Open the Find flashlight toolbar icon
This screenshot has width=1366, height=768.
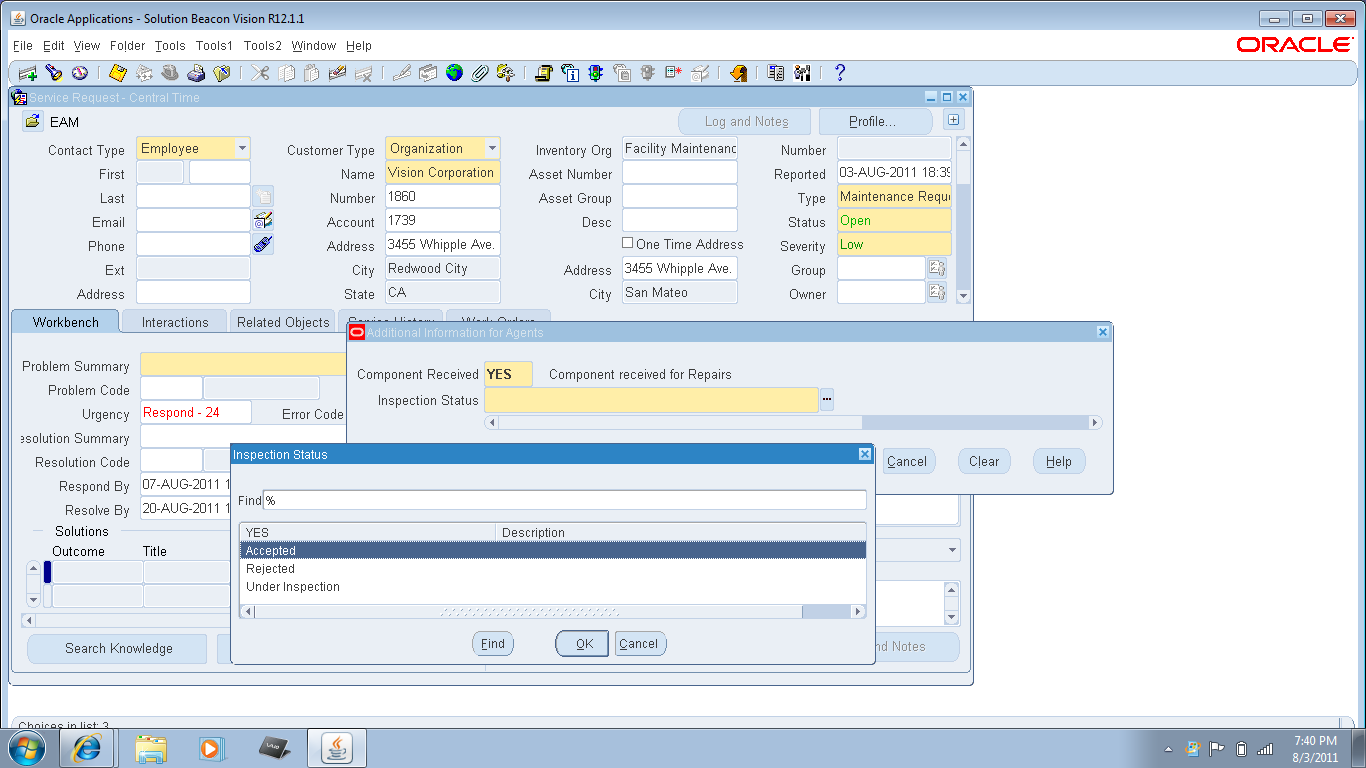[x=53, y=72]
